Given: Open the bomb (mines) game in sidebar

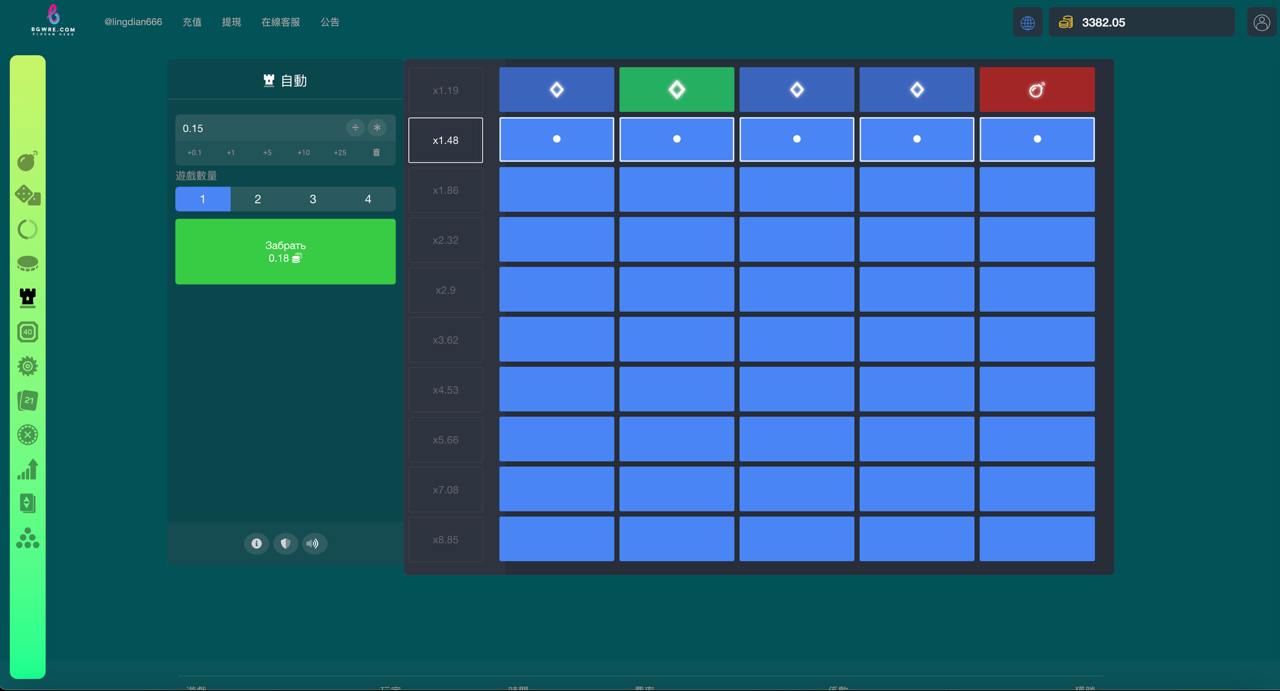Looking at the screenshot, I should (28, 161).
